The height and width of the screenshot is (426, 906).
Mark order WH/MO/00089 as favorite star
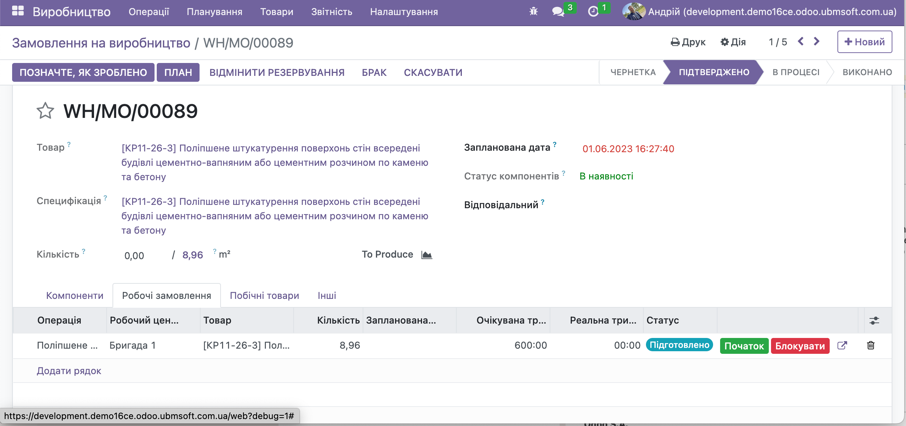(45, 111)
